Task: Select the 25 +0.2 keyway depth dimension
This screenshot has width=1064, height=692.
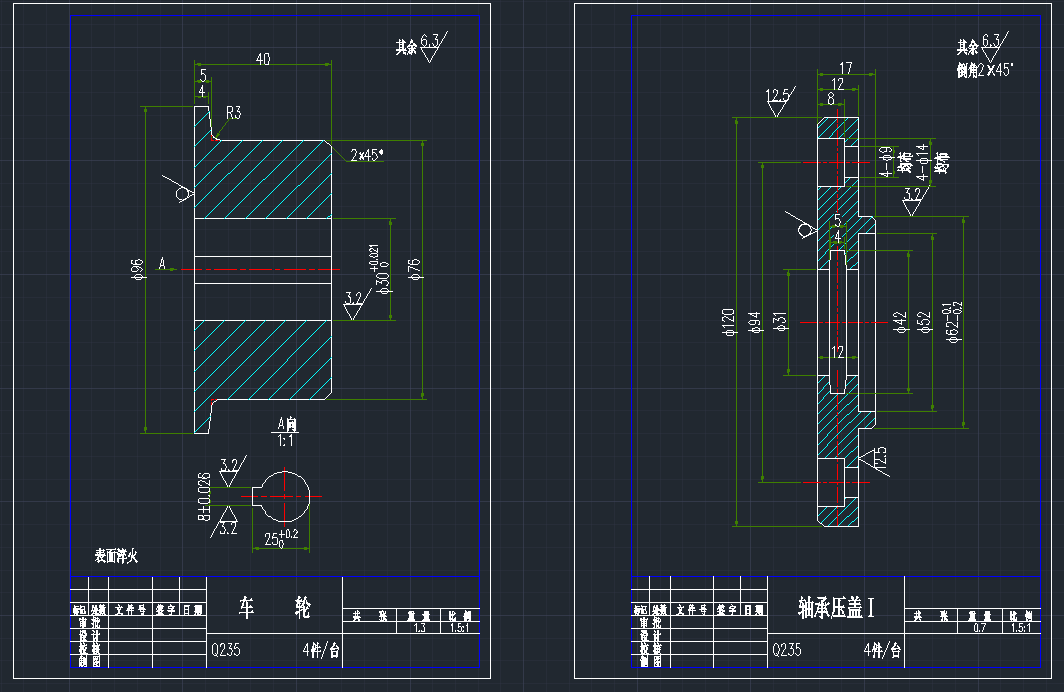Action: coord(281,538)
